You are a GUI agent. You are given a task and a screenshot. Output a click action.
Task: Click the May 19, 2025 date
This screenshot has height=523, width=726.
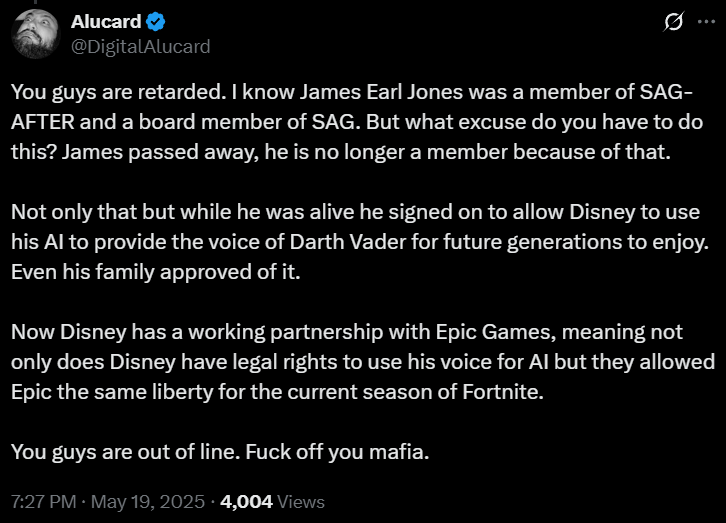coord(149,501)
